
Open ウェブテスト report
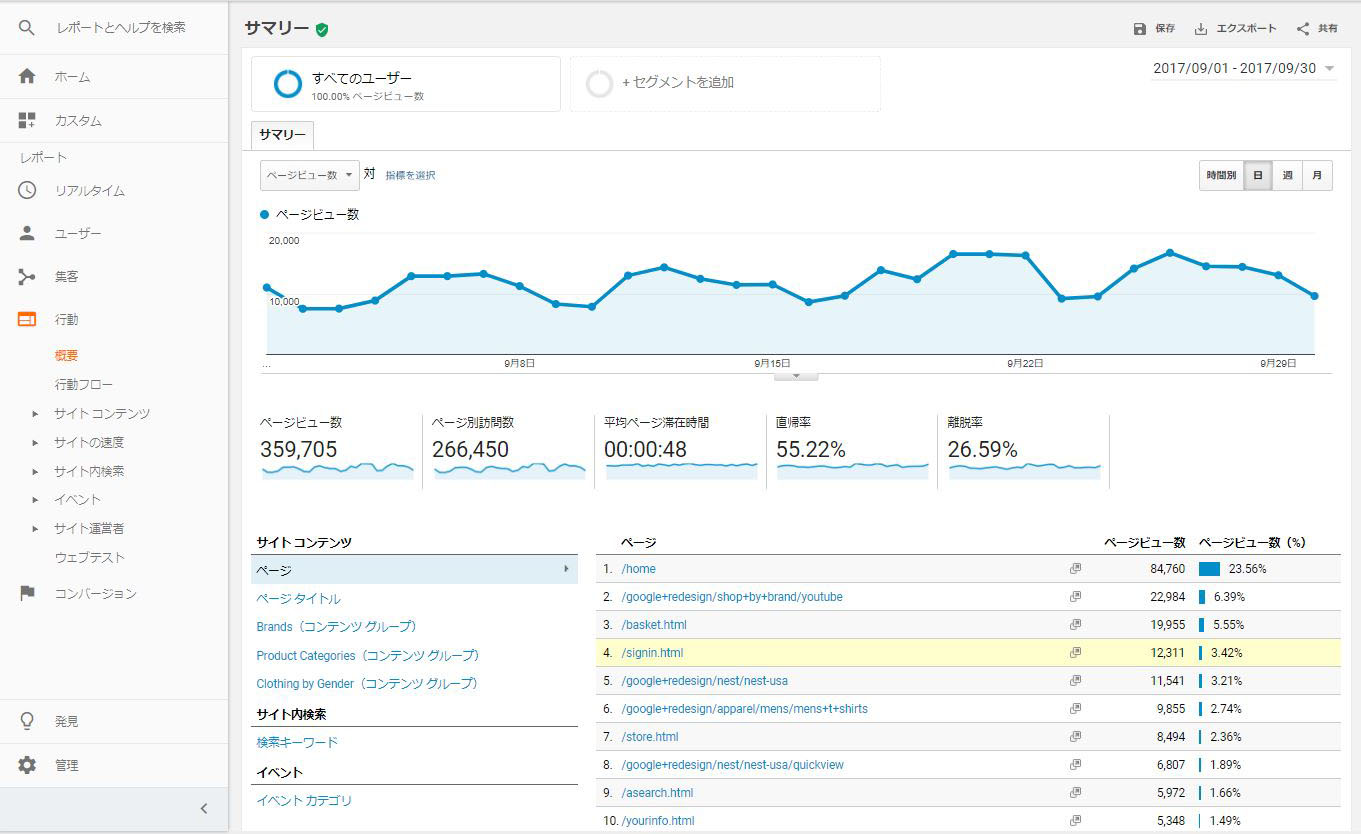coord(90,557)
